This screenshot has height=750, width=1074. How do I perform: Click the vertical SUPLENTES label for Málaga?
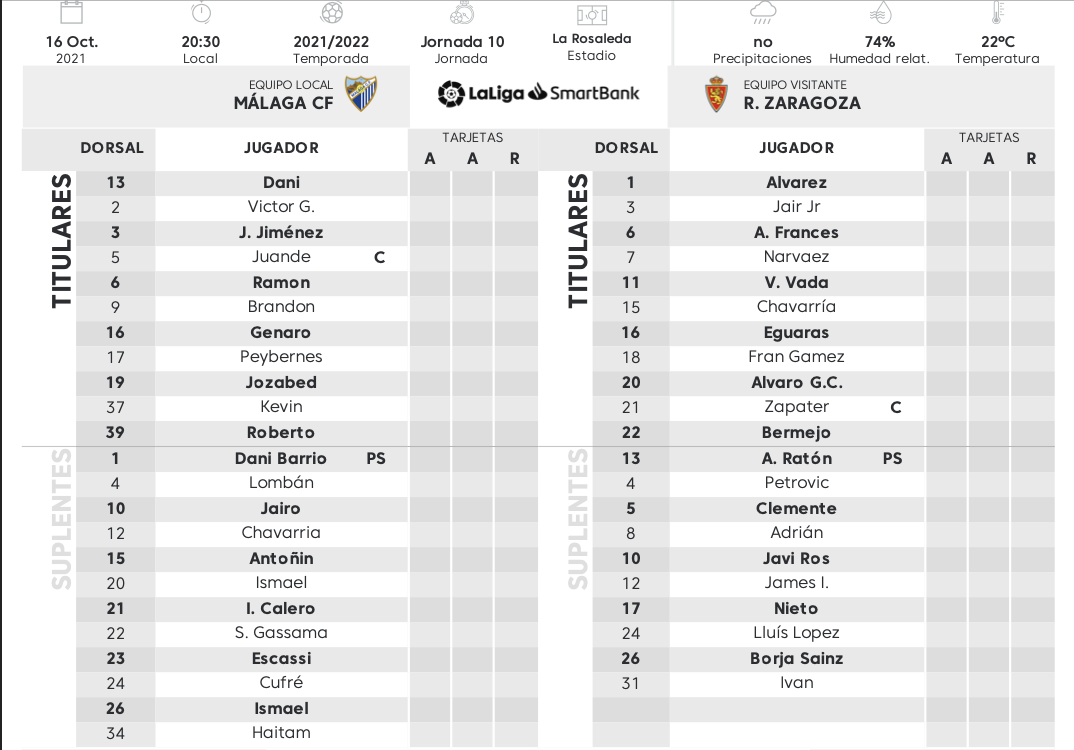[62, 519]
